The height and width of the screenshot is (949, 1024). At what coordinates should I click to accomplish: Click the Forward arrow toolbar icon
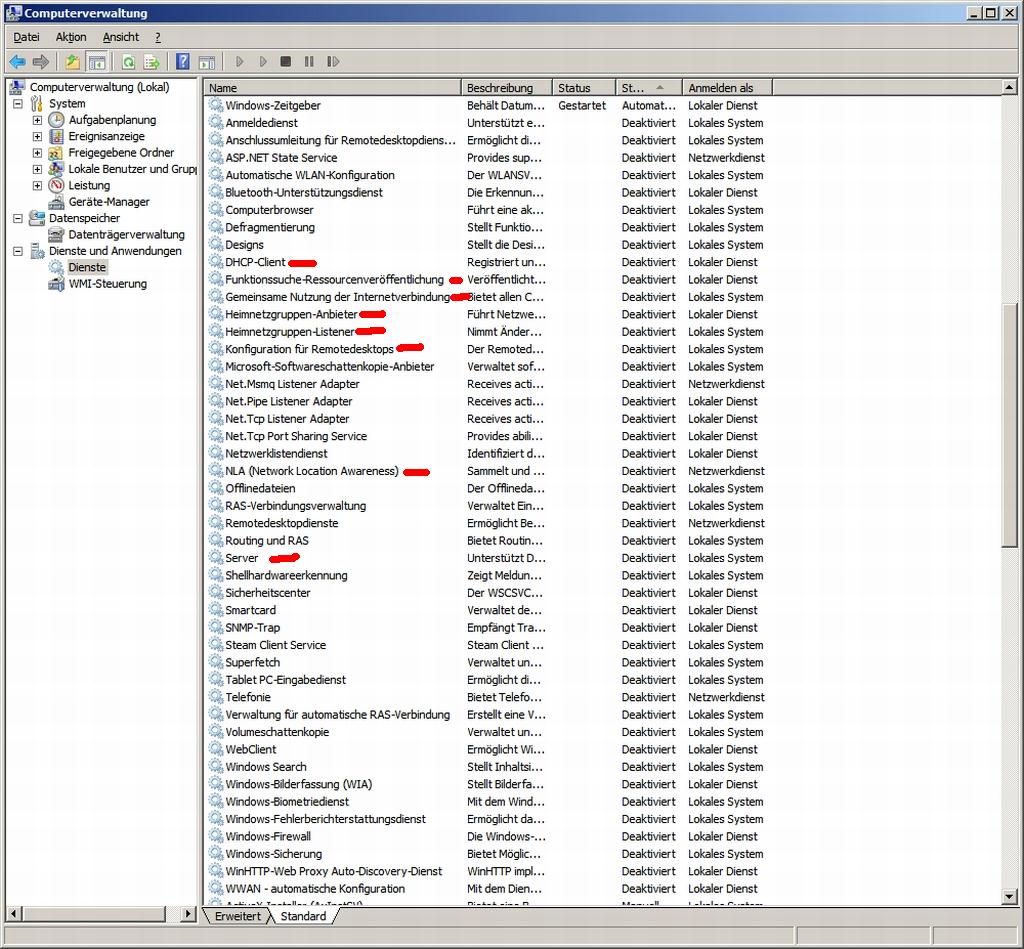click(40, 62)
